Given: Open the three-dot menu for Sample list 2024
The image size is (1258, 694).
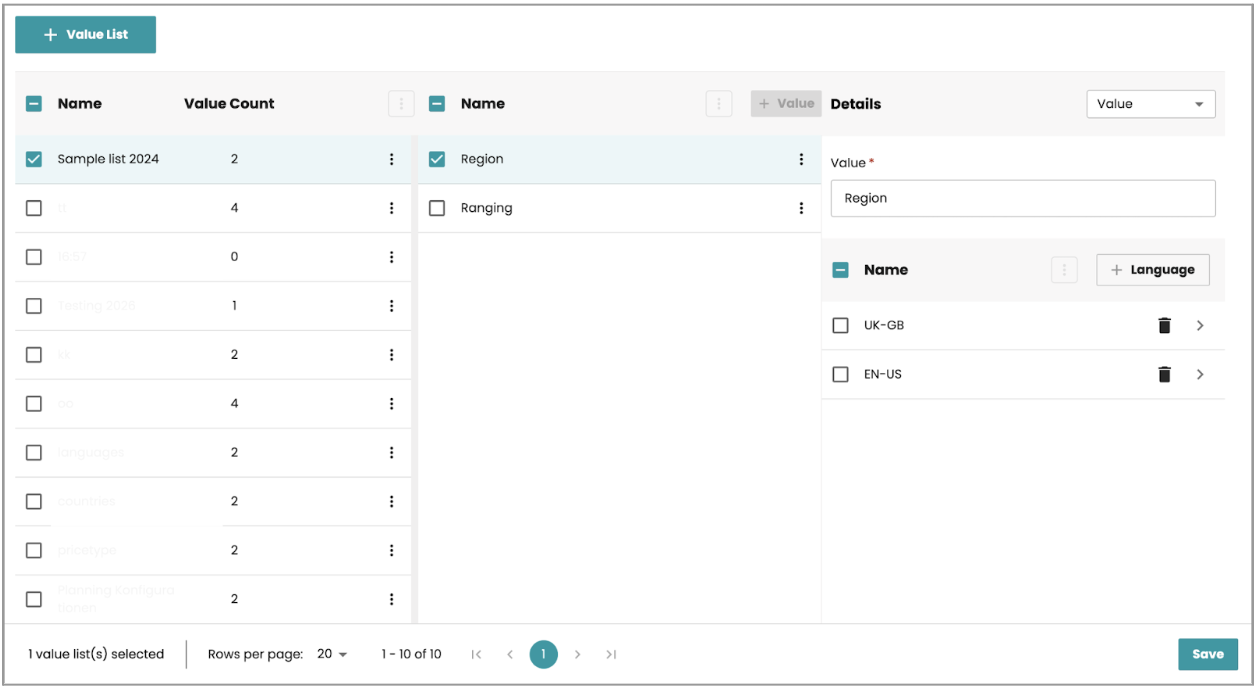Looking at the screenshot, I should (x=391, y=160).
